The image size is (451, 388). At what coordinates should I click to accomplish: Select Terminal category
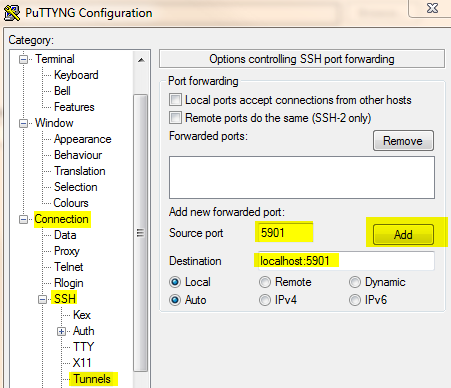[x=55, y=59]
